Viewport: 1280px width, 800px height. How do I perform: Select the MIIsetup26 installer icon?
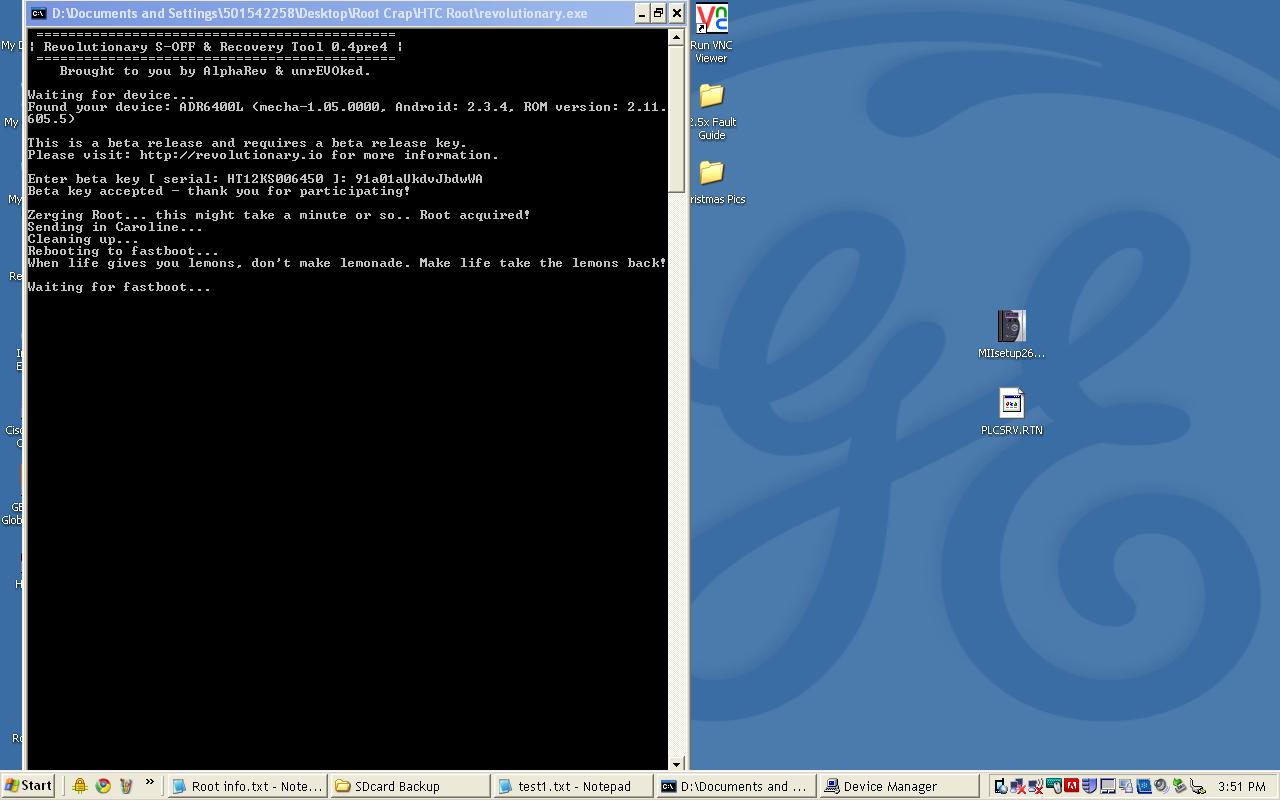[x=1011, y=327]
